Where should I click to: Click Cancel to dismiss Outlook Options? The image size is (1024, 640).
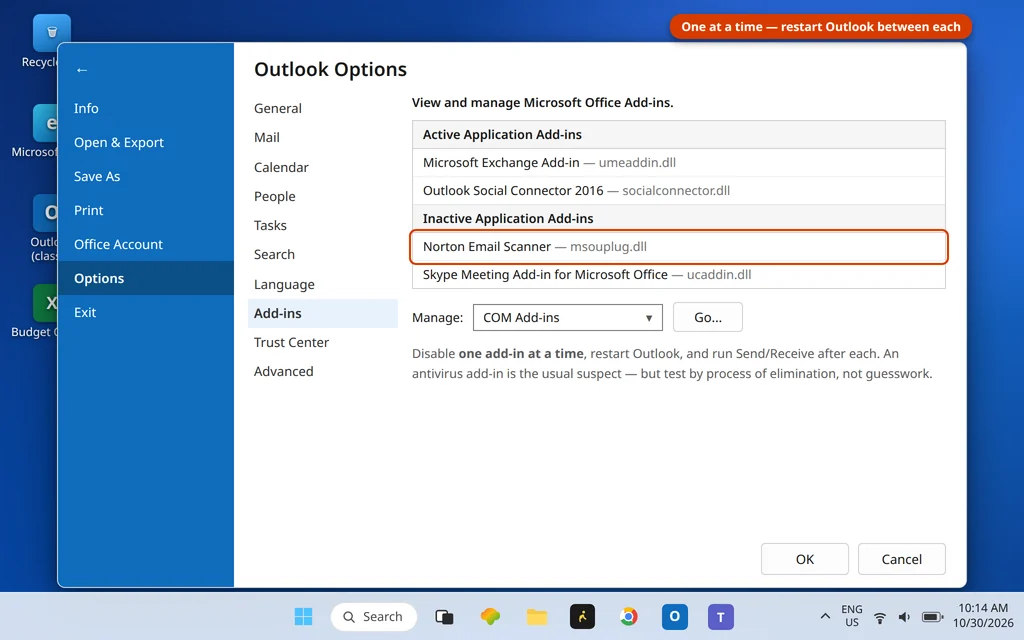click(901, 559)
